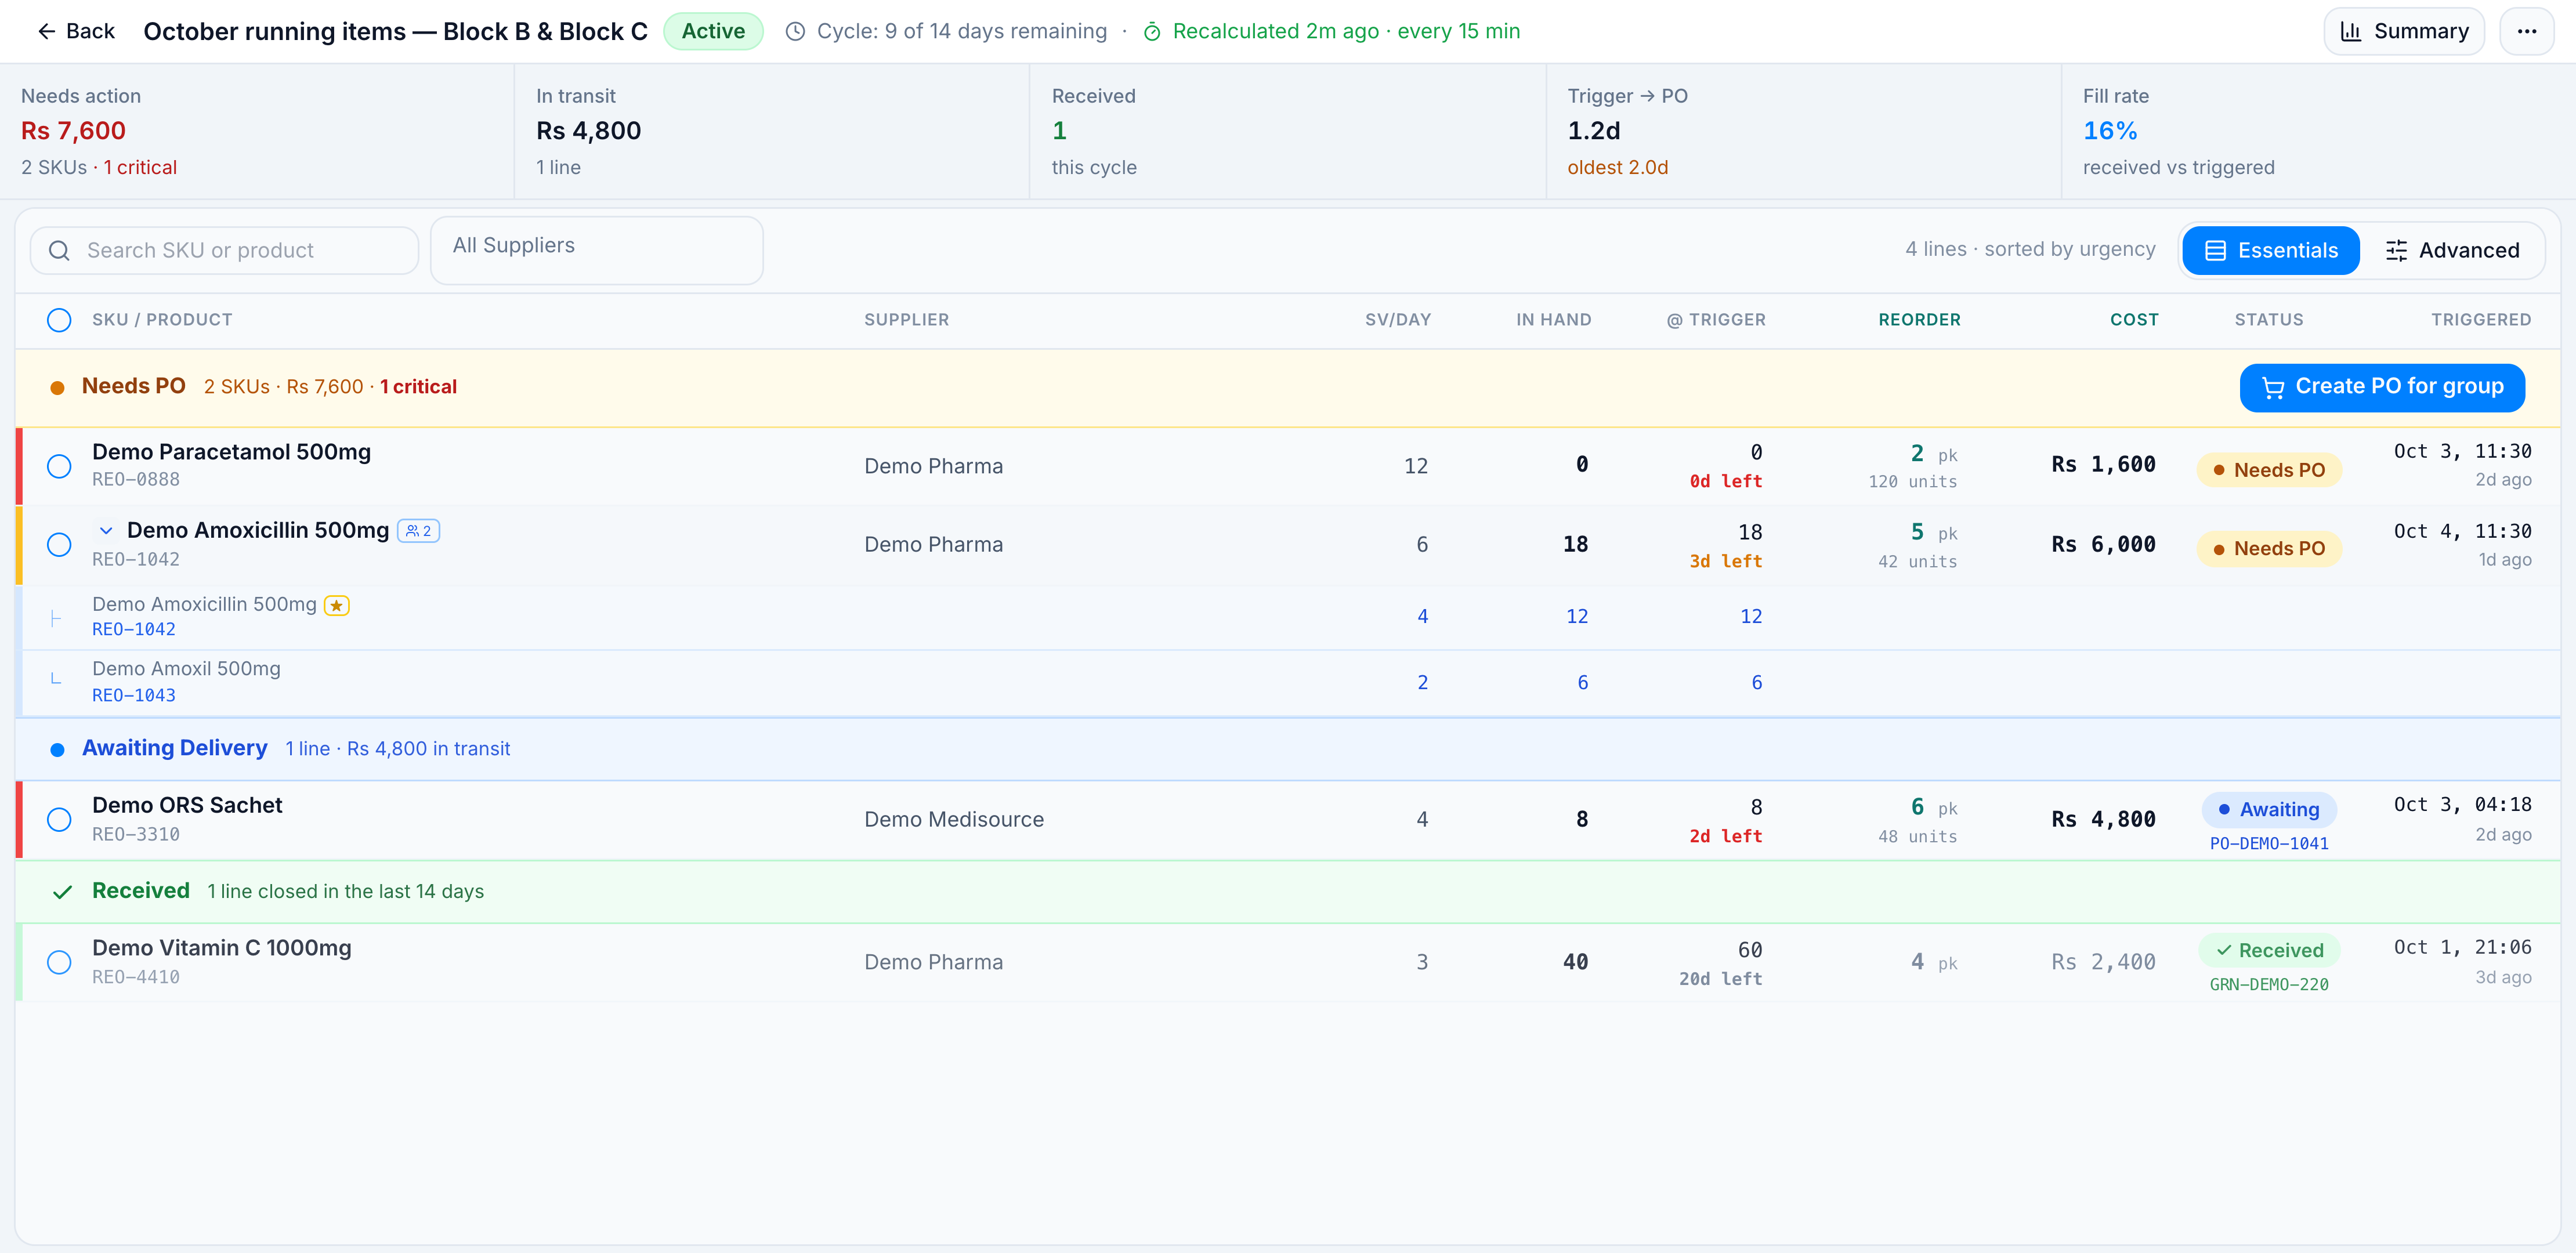Viewport: 2576px width, 1253px height.
Task: Check the Demo Vitamin C 1000mg row
Action: pyautogui.click(x=59, y=962)
